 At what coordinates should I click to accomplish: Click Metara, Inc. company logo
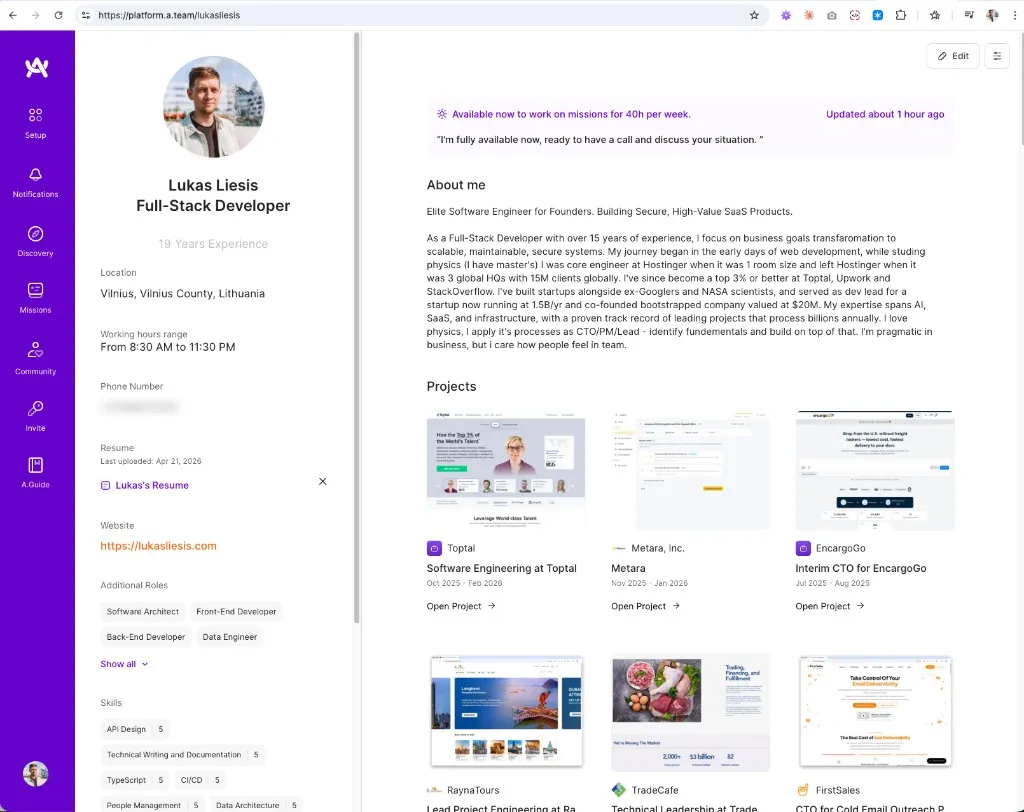pyautogui.click(x=618, y=548)
